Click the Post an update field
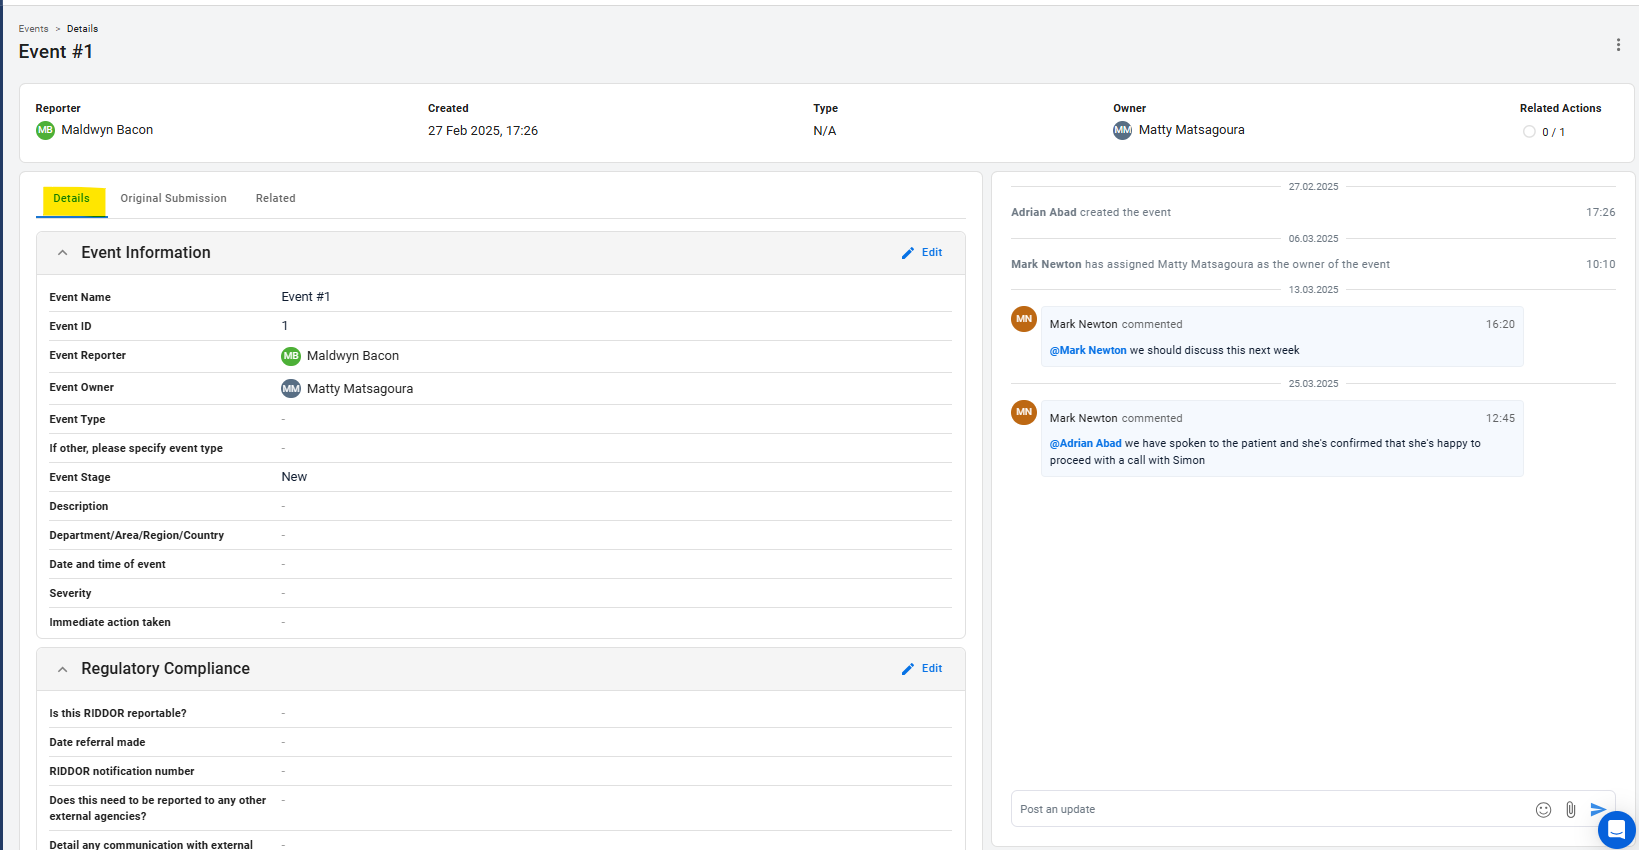This screenshot has width=1639, height=850. pos(1270,810)
